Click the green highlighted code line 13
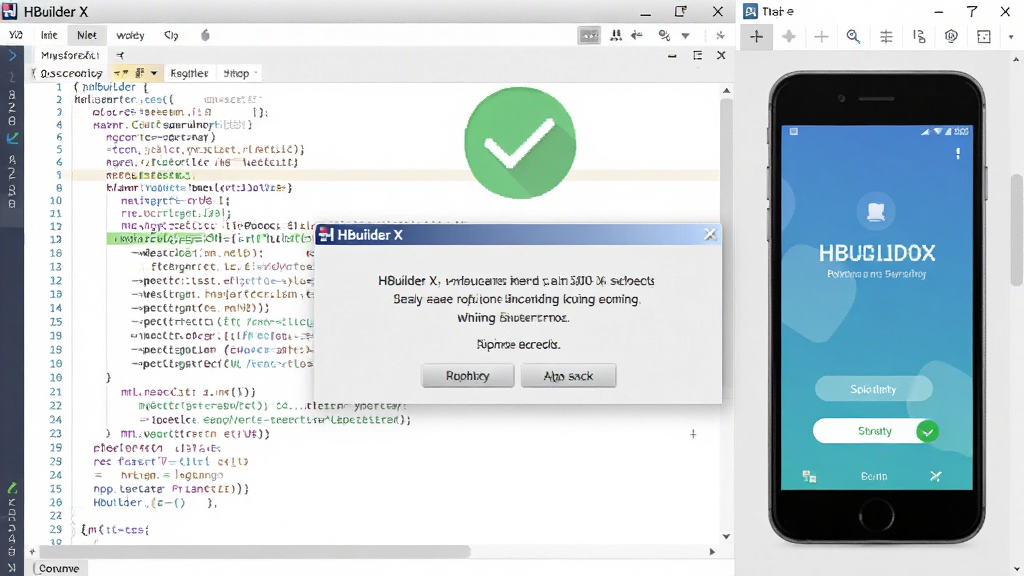The image size is (1024, 576). click(210, 239)
